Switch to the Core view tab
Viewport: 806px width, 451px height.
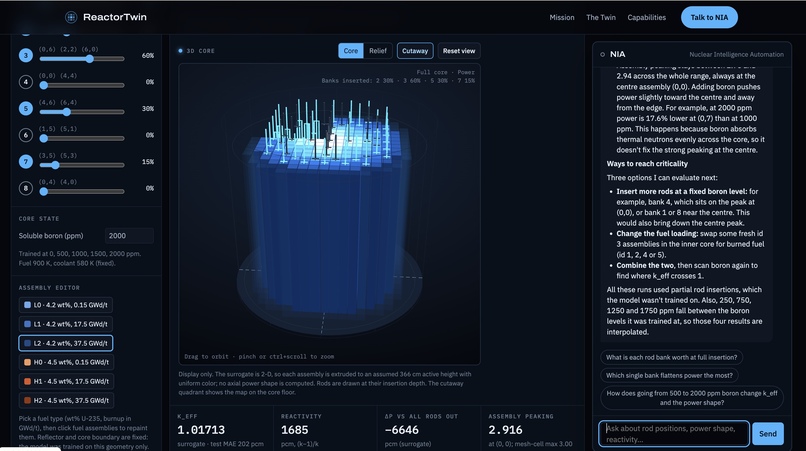click(351, 51)
